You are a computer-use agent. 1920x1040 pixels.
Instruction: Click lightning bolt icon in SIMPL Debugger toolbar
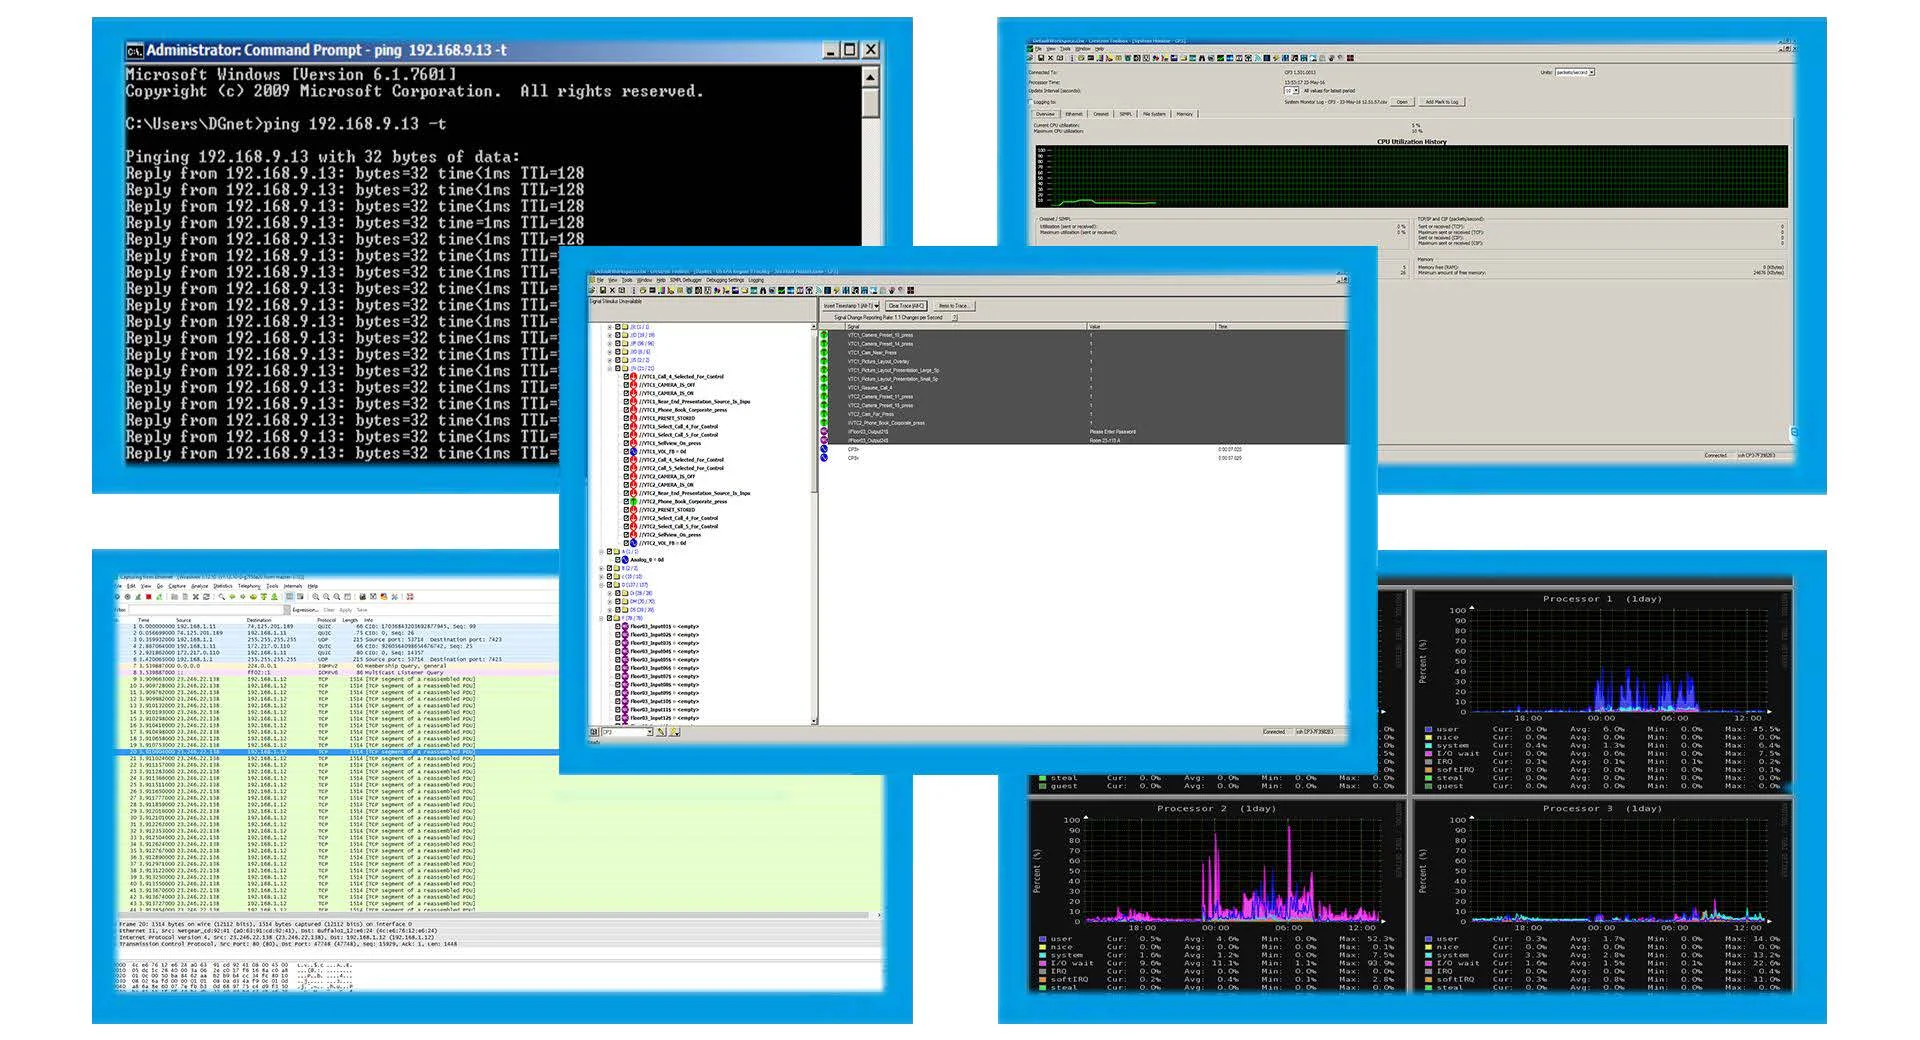(836, 290)
